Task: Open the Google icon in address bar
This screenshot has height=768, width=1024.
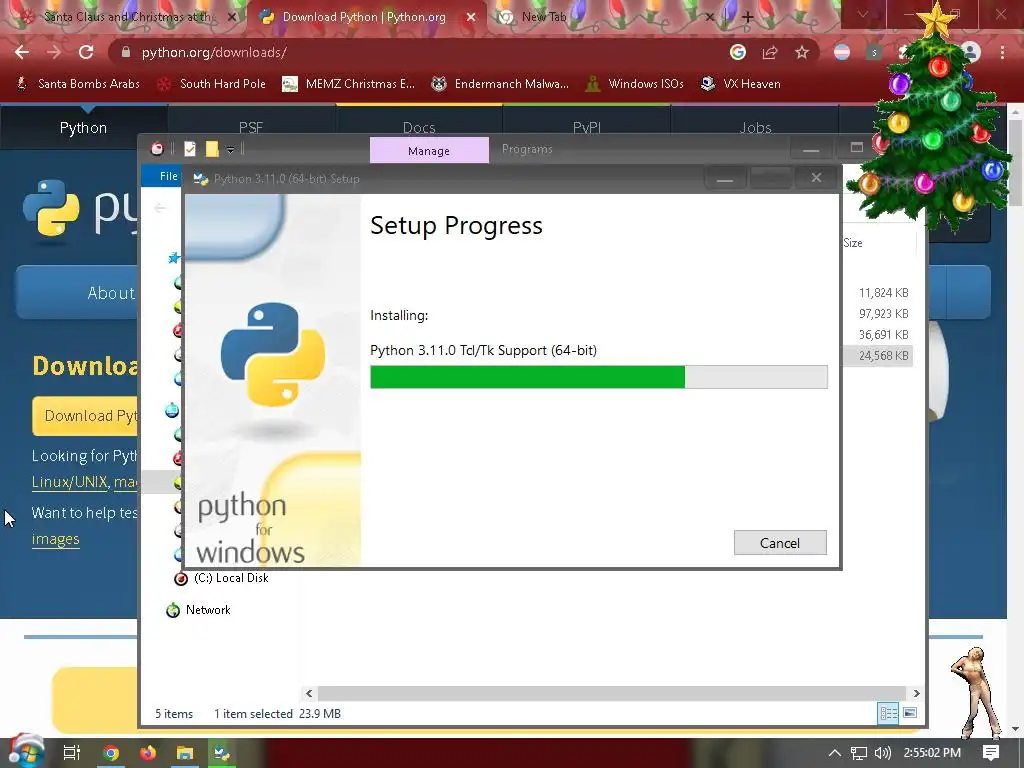Action: 738,52
